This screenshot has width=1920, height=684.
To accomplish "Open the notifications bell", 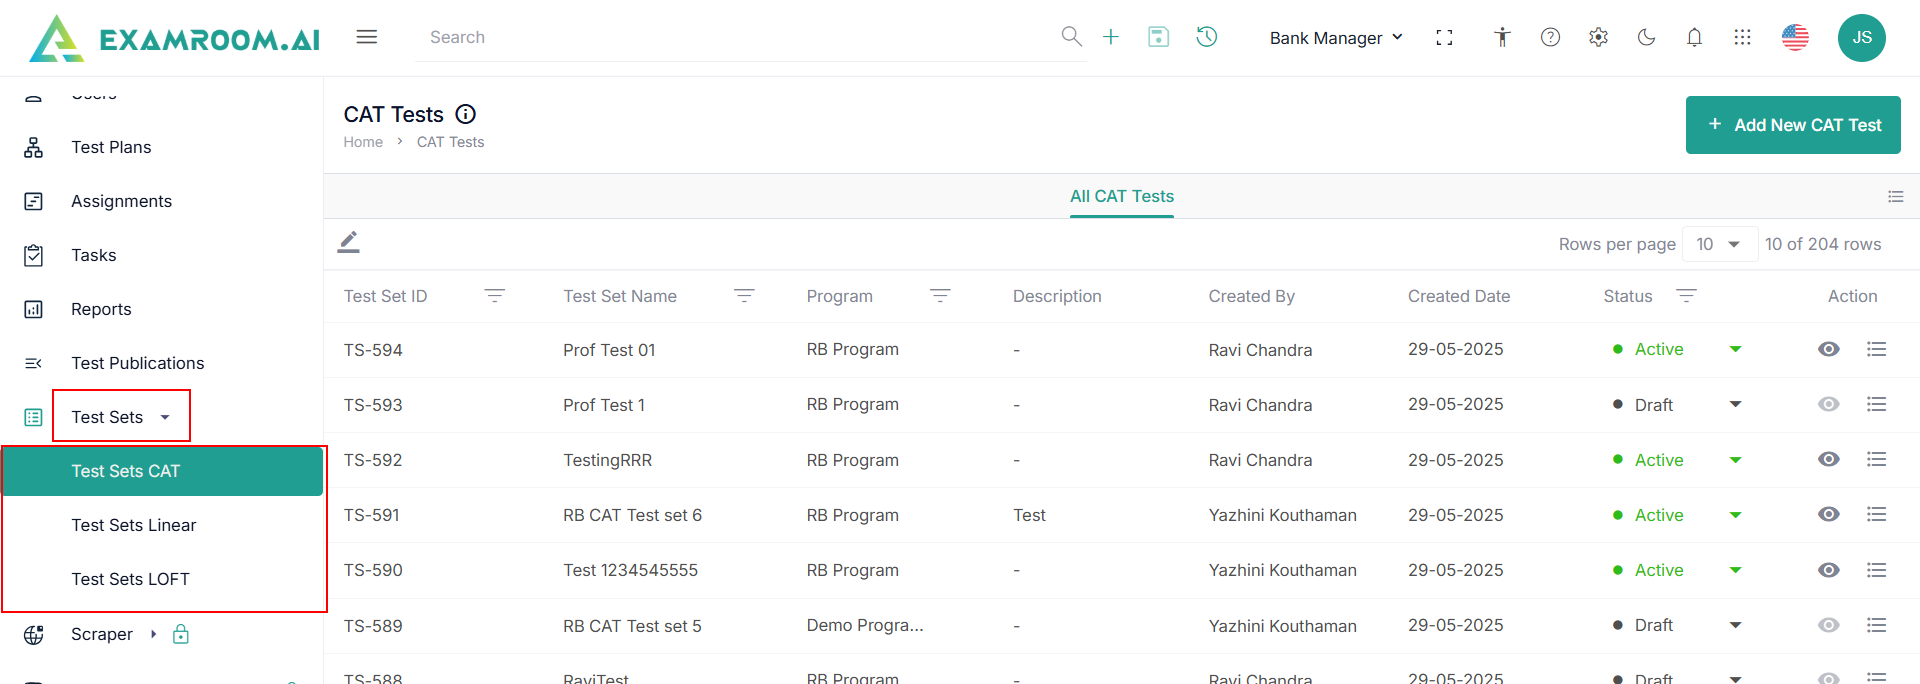I will [1694, 37].
